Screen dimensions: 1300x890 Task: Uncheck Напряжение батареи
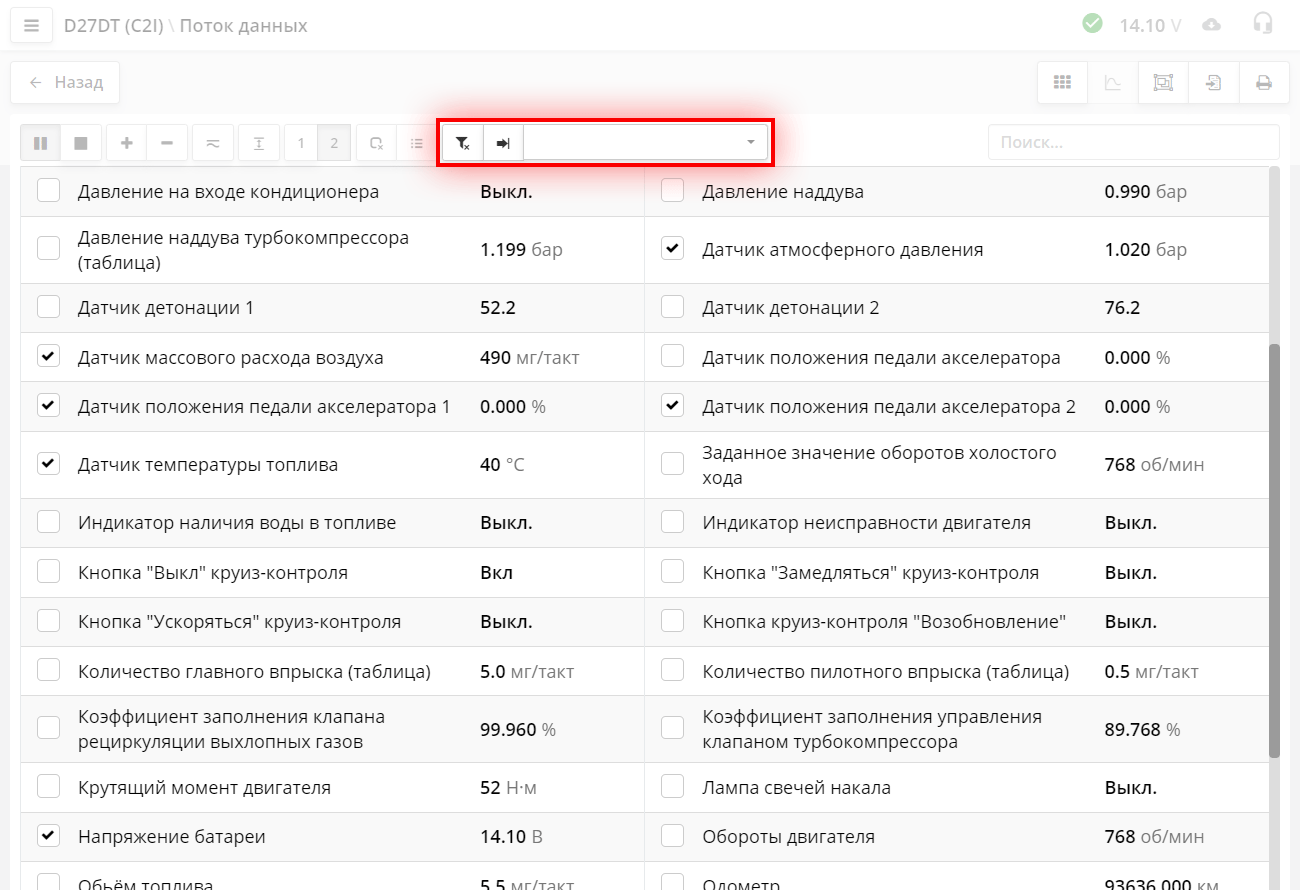coord(48,836)
